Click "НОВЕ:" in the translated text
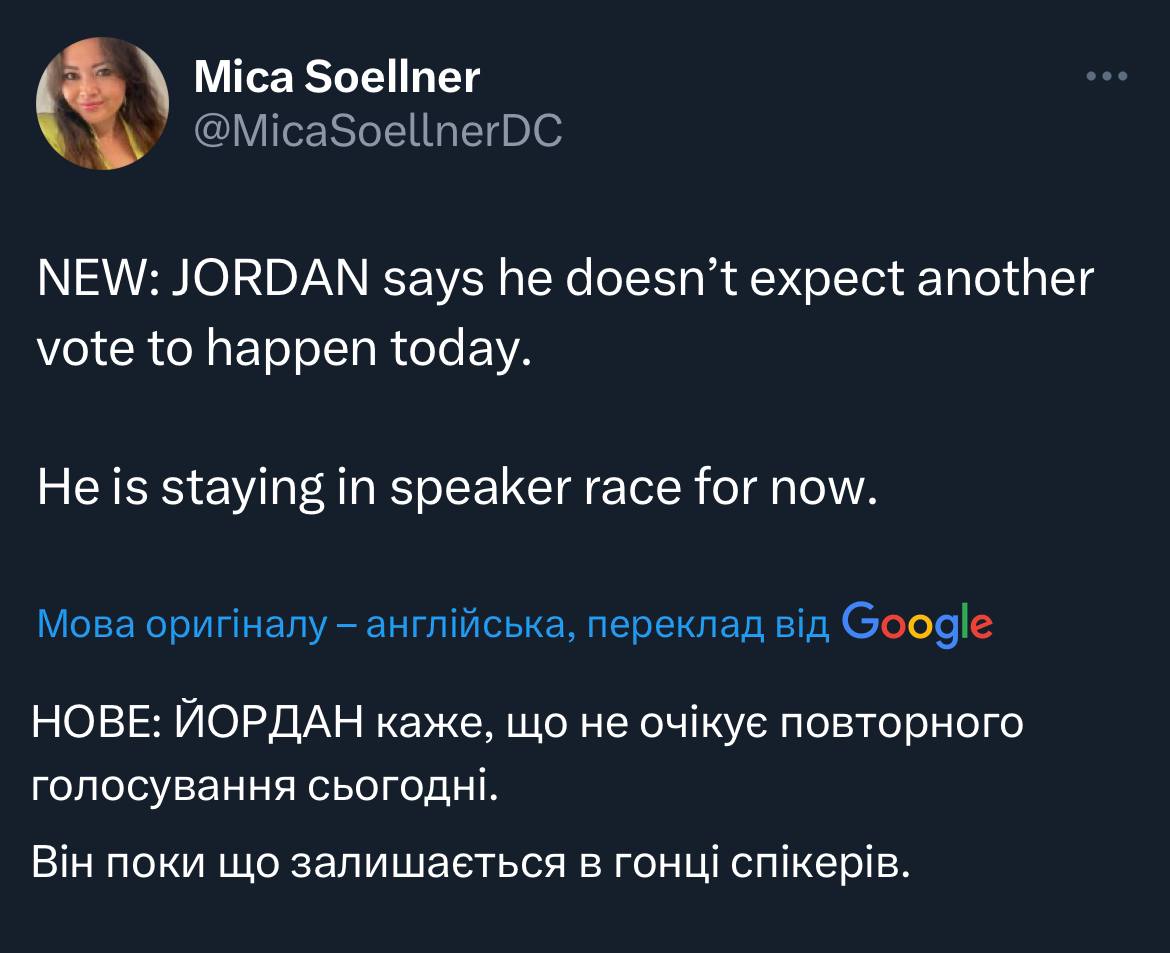The width and height of the screenshot is (1170, 953). [93, 723]
